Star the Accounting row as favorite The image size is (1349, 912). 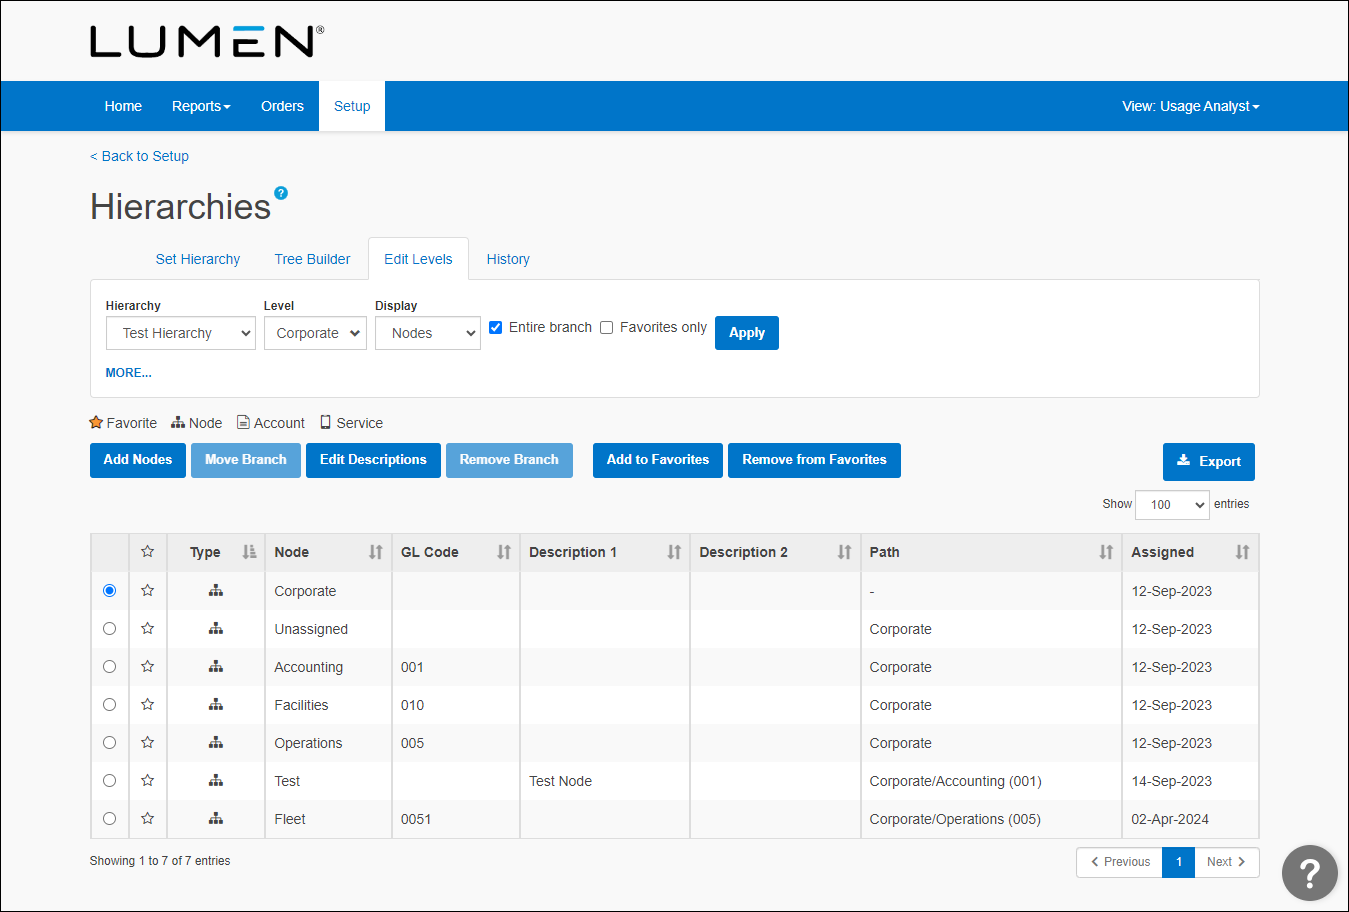[x=148, y=667]
